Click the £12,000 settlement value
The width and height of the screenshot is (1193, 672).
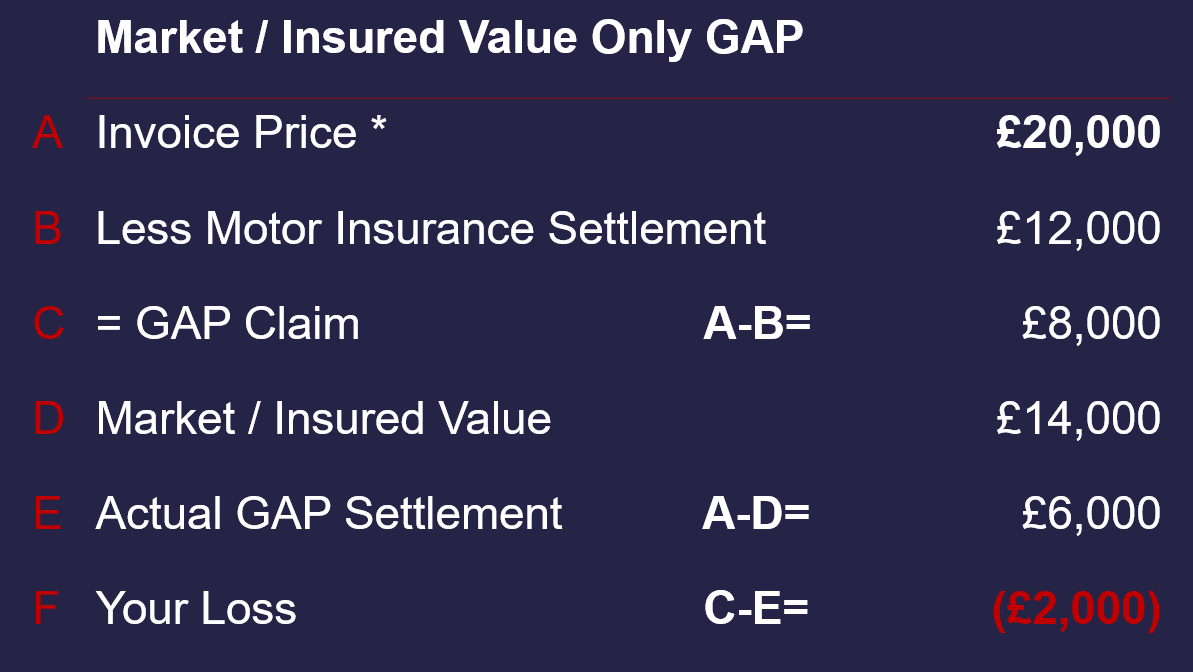(1078, 229)
